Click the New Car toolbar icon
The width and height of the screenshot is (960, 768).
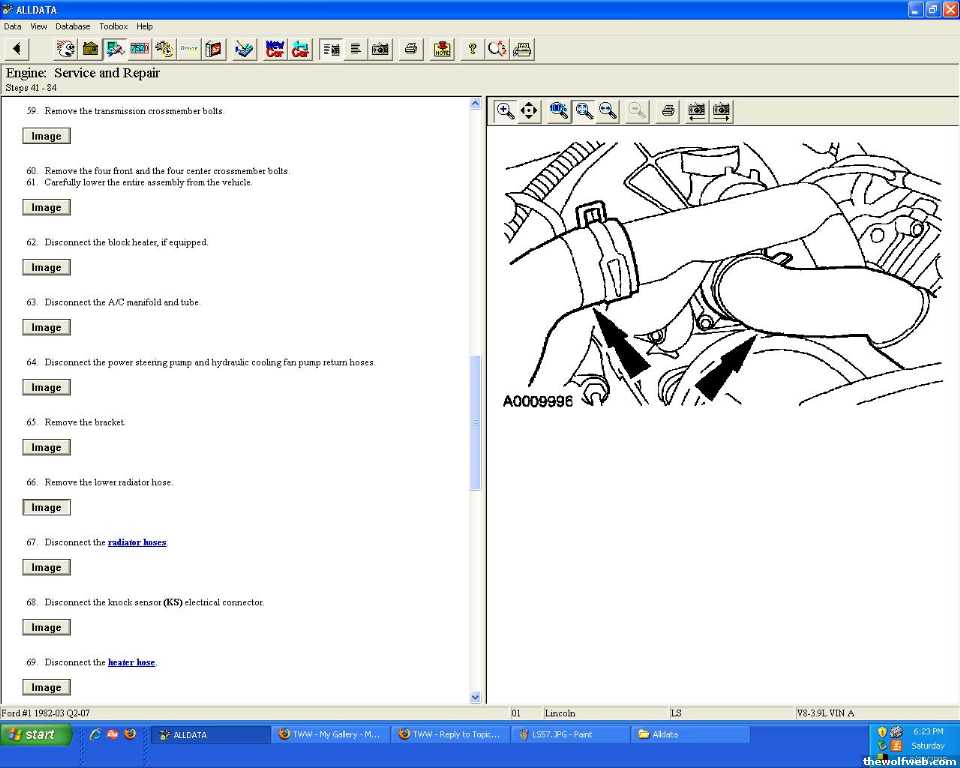click(274, 48)
